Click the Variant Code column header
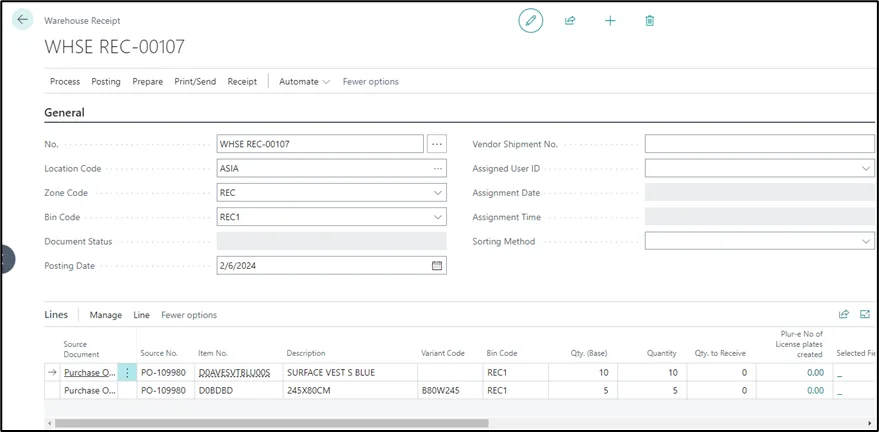This screenshot has height=432, width=879. [x=443, y=354]
